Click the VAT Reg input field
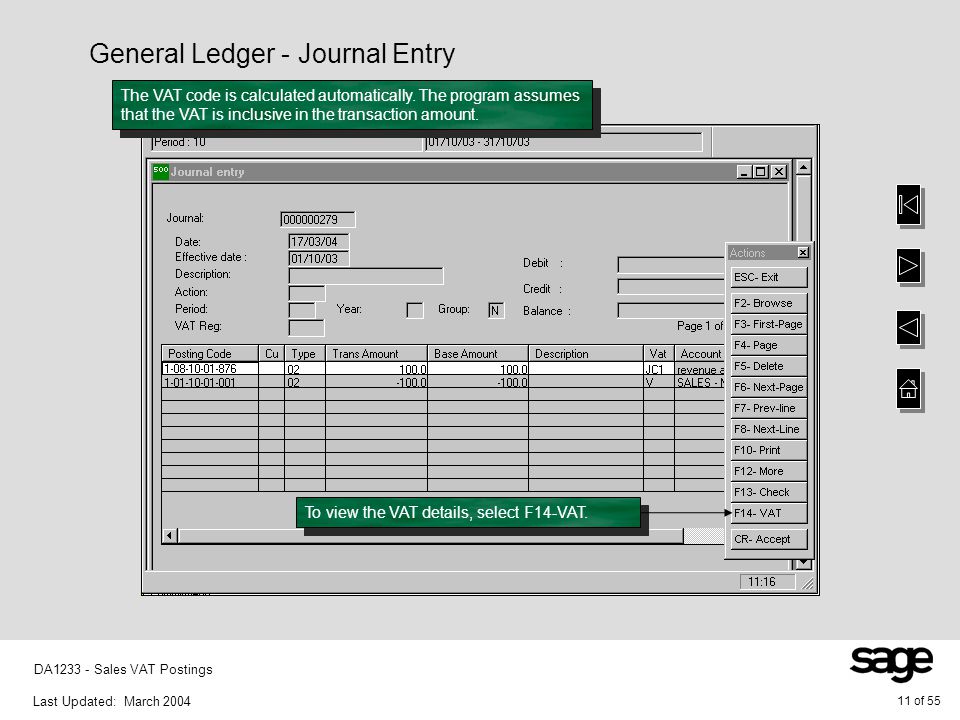 pos(306,328)
